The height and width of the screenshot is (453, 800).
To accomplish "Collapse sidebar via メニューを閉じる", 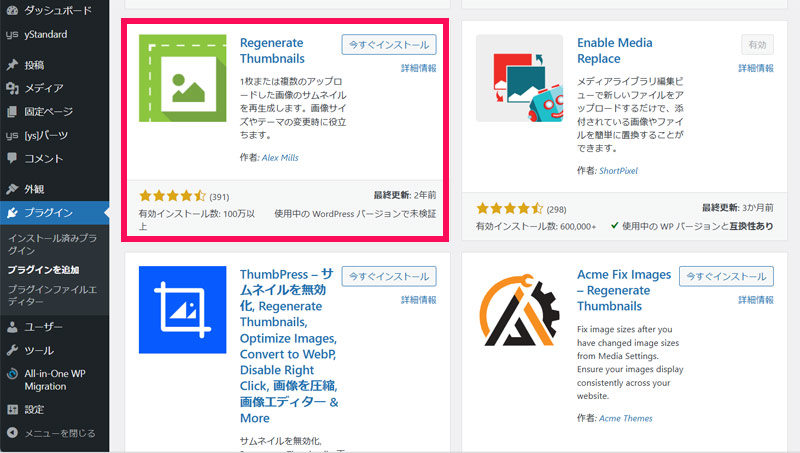I will coord(55,433).
